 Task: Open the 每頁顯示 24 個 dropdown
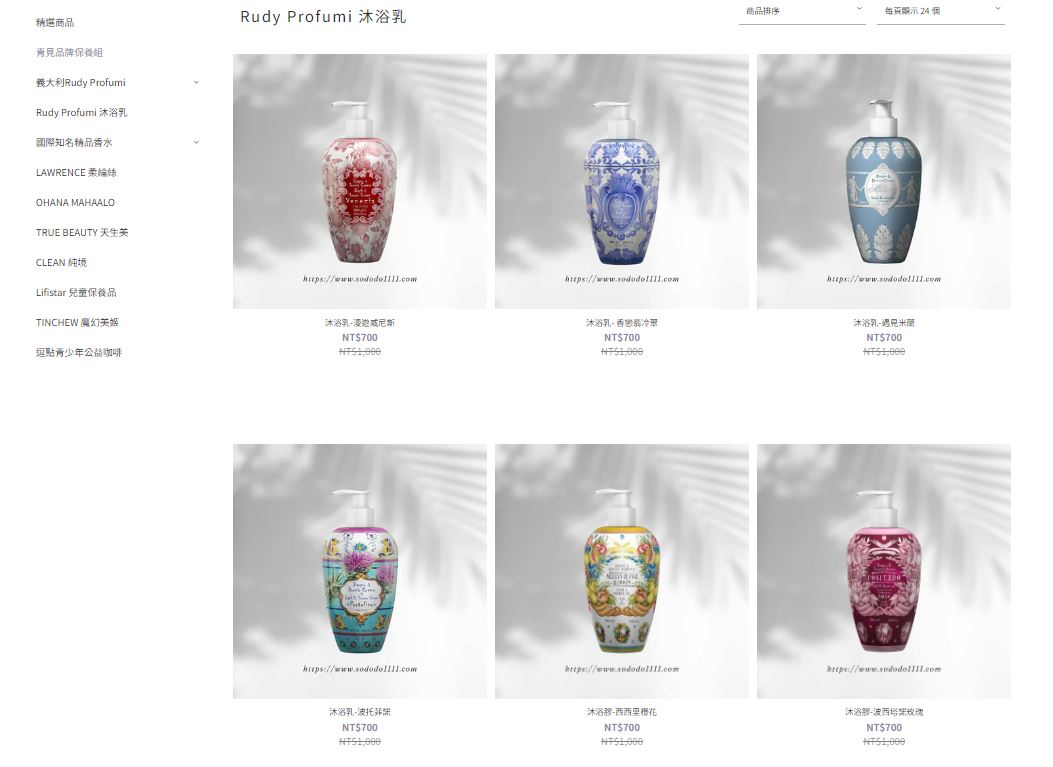940,11
